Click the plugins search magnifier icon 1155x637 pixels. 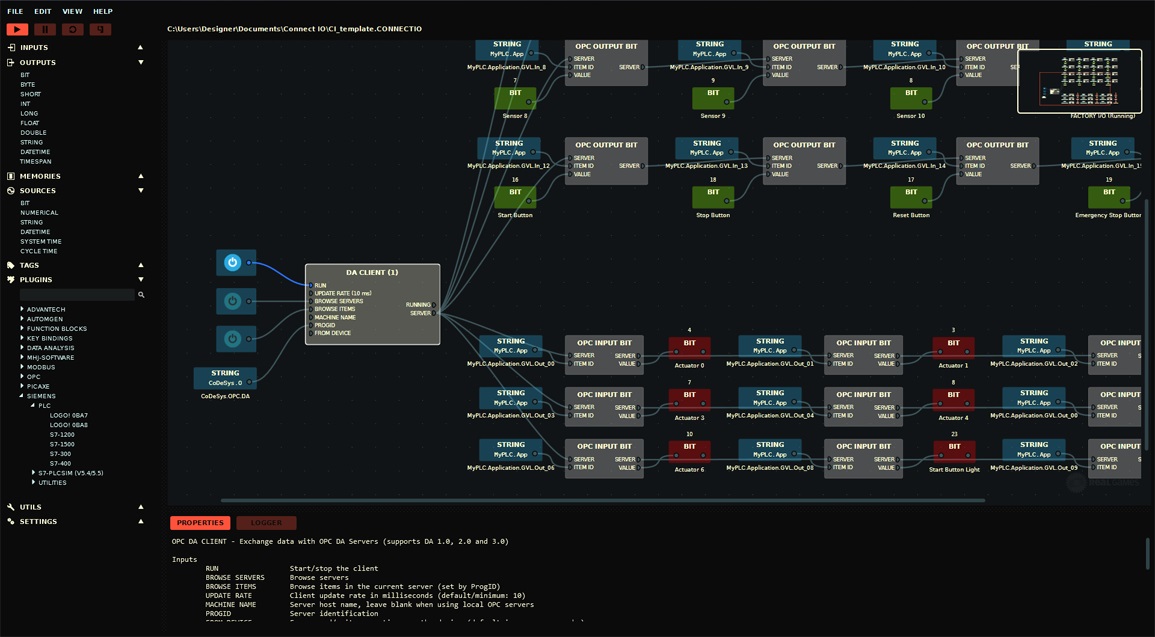click(141, 295)
